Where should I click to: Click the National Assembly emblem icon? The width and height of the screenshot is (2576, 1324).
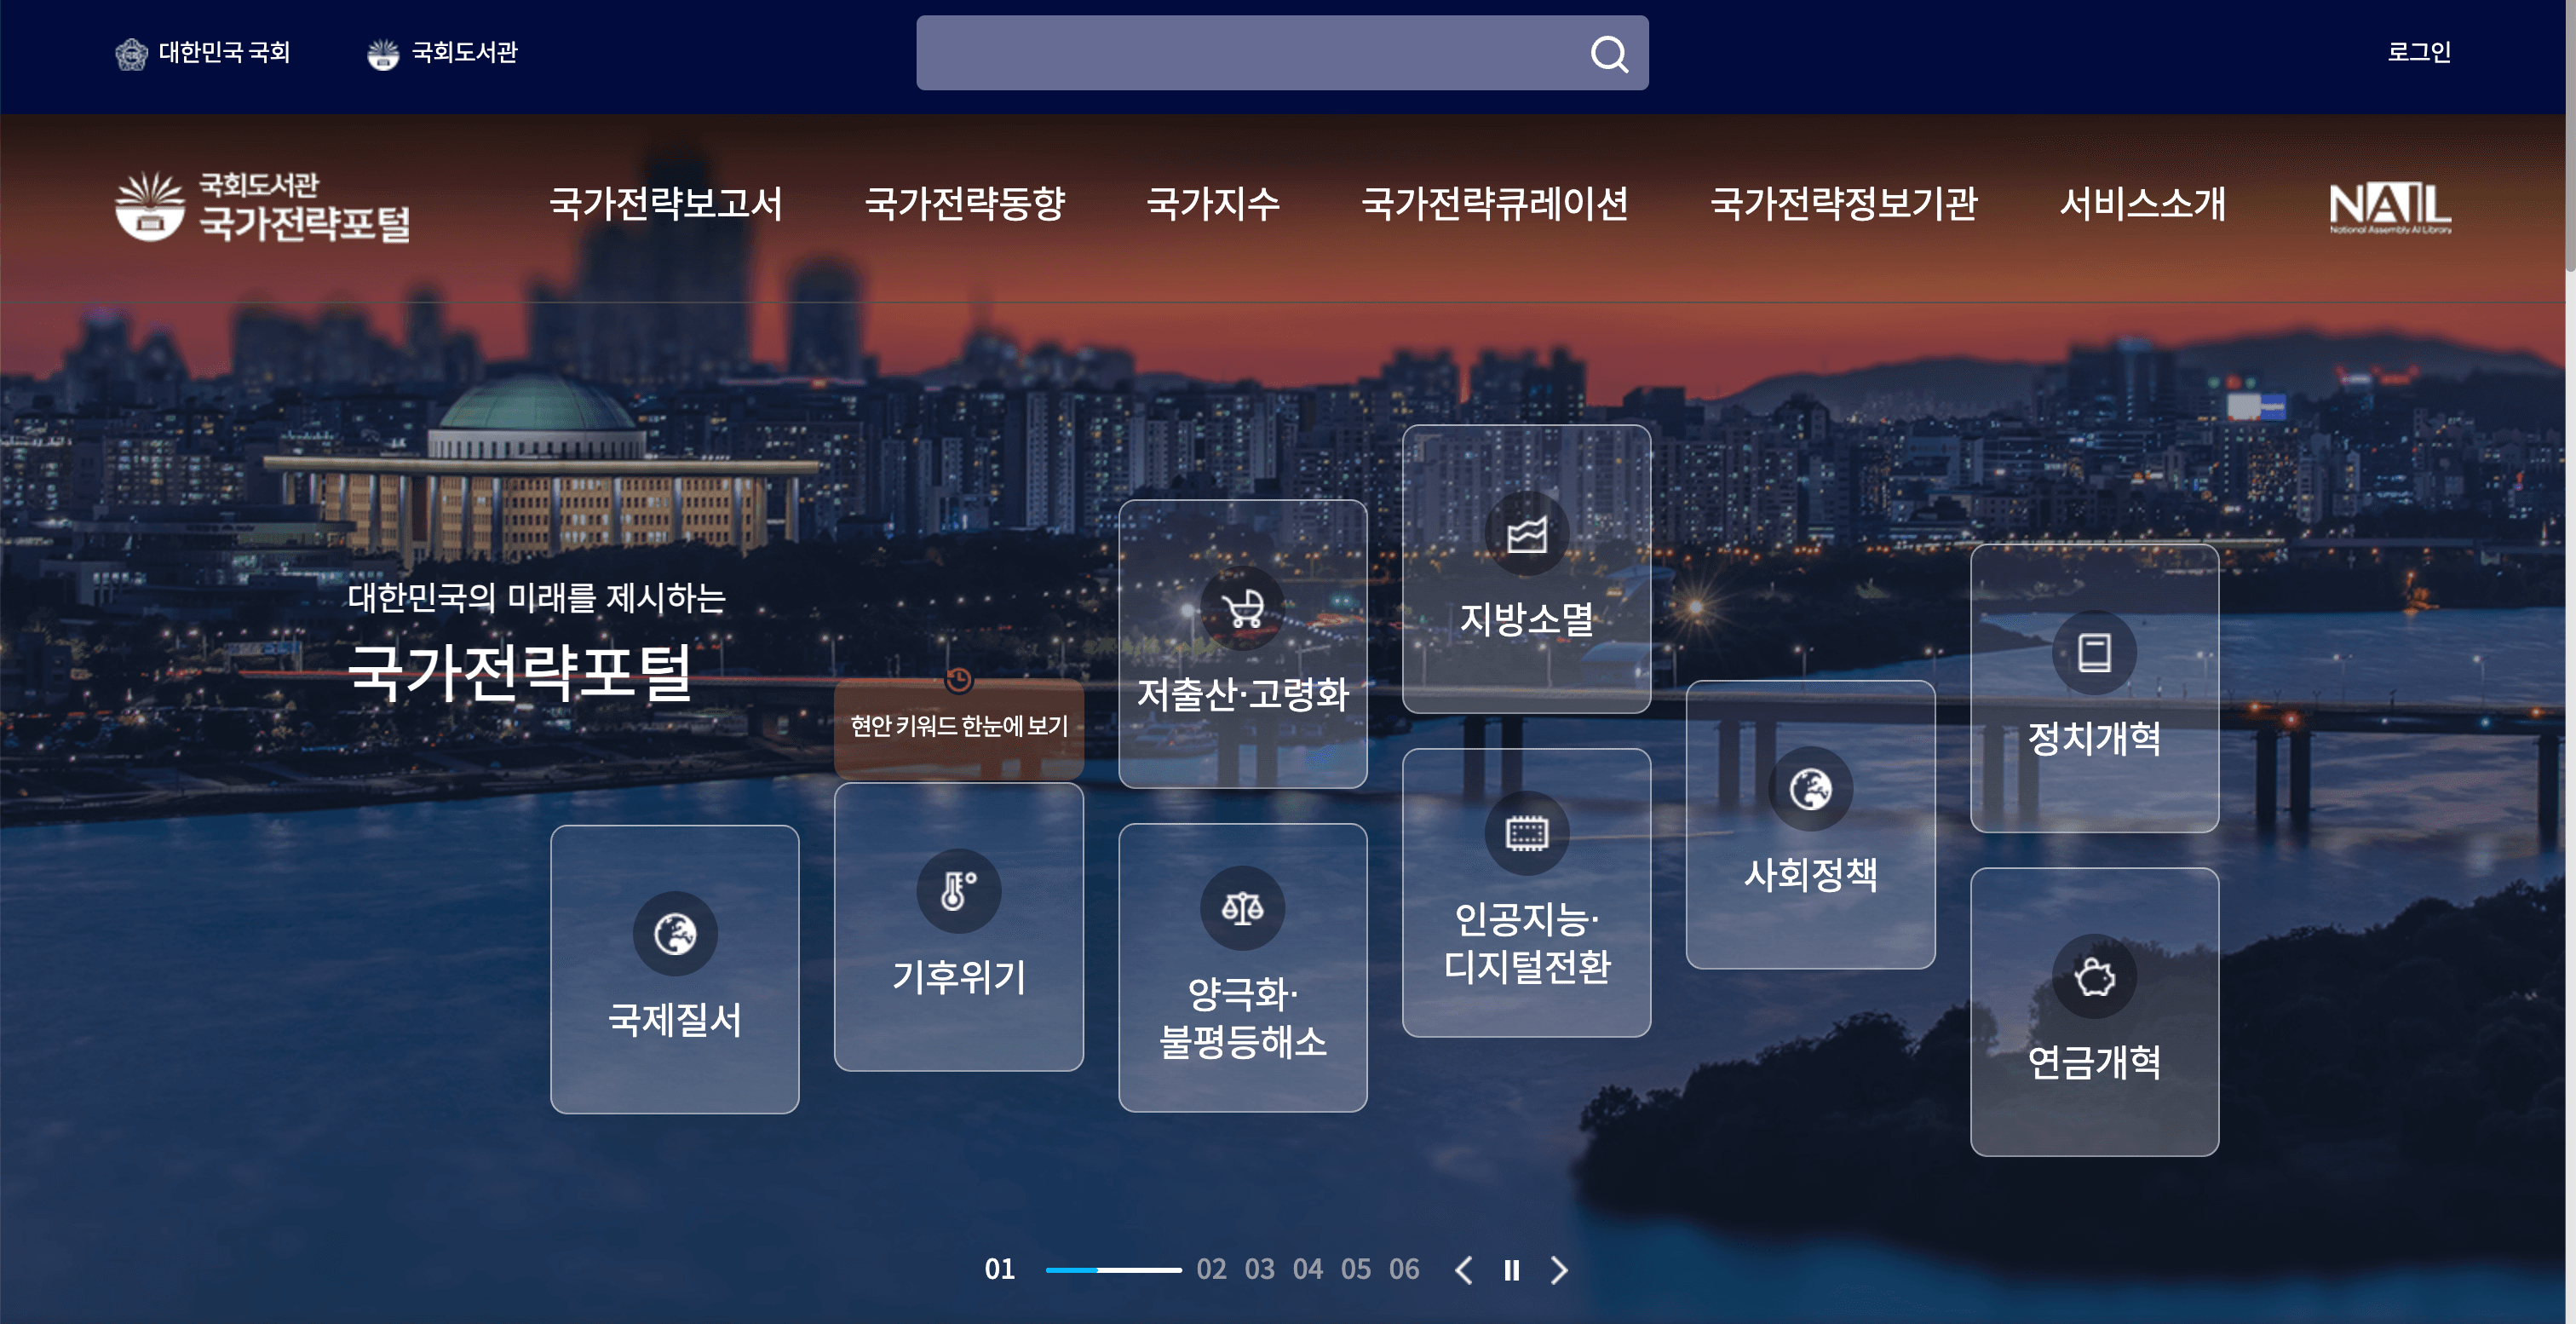(x=131, y=53)
